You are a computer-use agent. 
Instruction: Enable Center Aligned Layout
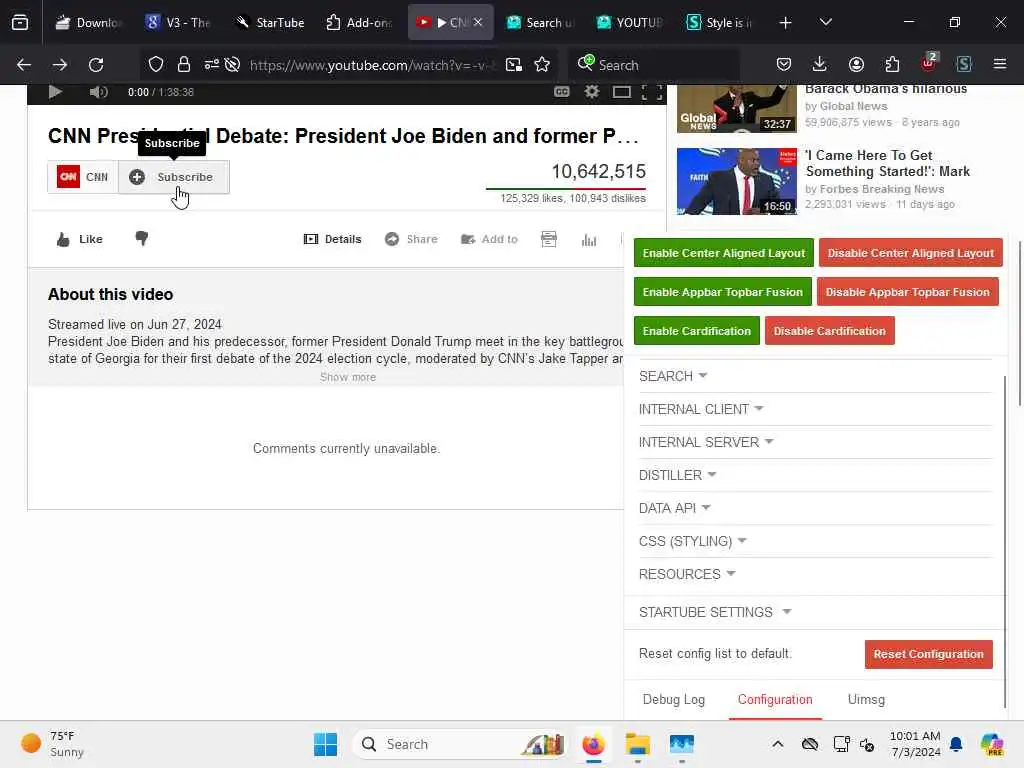(724, 253)
